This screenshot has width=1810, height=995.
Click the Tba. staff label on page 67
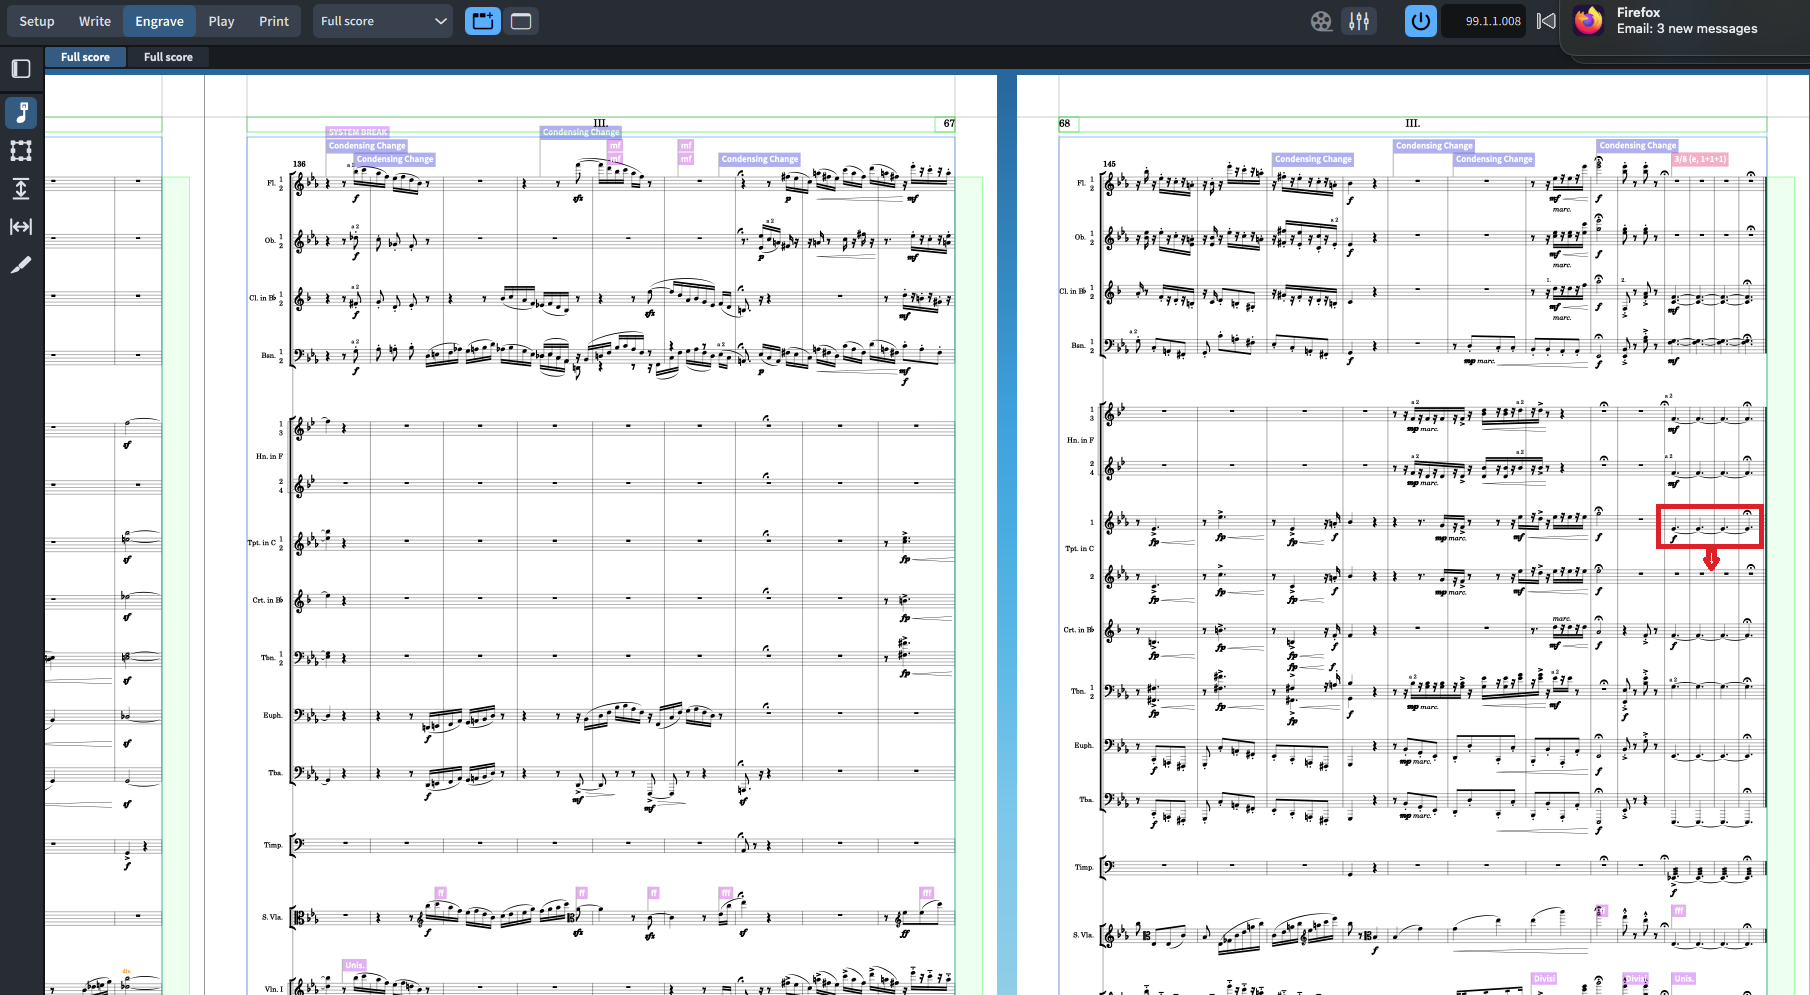click(275, 773)
